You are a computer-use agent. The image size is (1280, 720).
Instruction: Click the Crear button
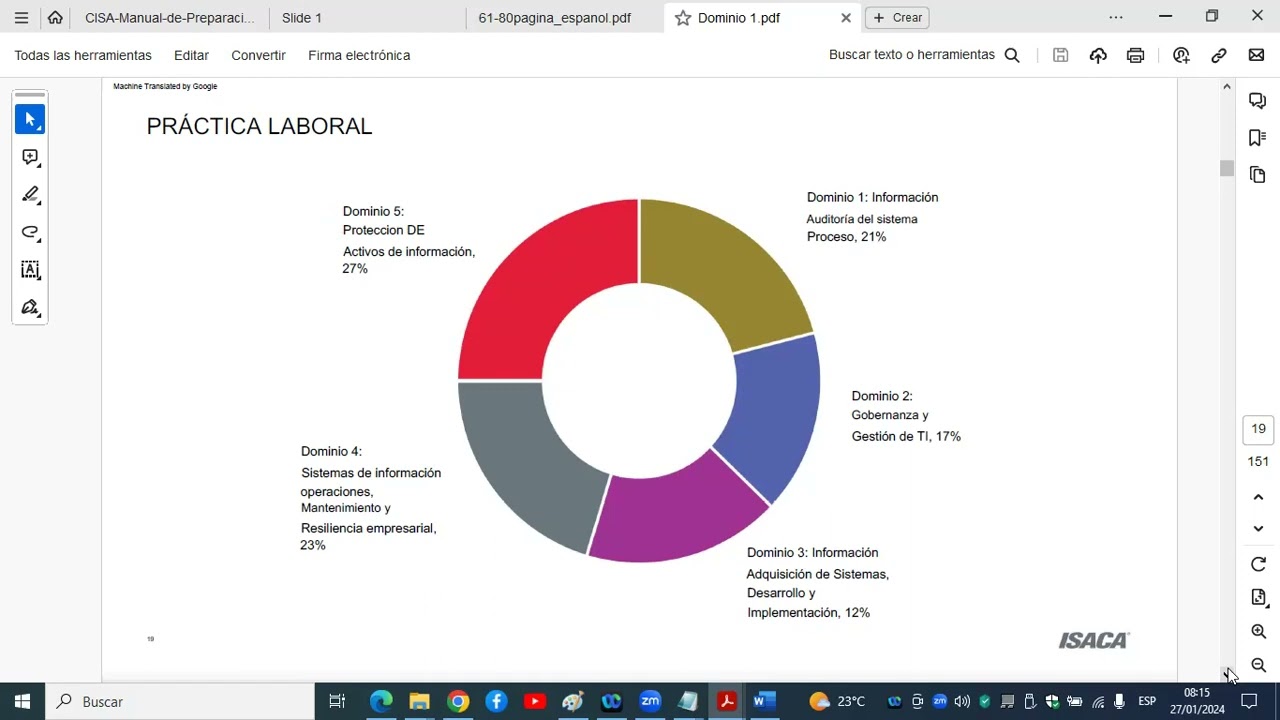tap(897, 18)
